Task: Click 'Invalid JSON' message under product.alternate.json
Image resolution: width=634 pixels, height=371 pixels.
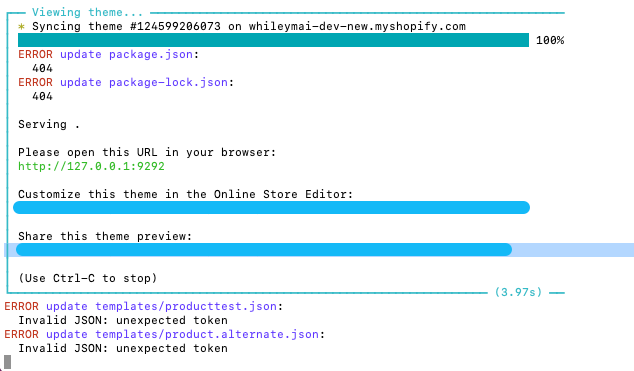Action: (x=123, y=348)
